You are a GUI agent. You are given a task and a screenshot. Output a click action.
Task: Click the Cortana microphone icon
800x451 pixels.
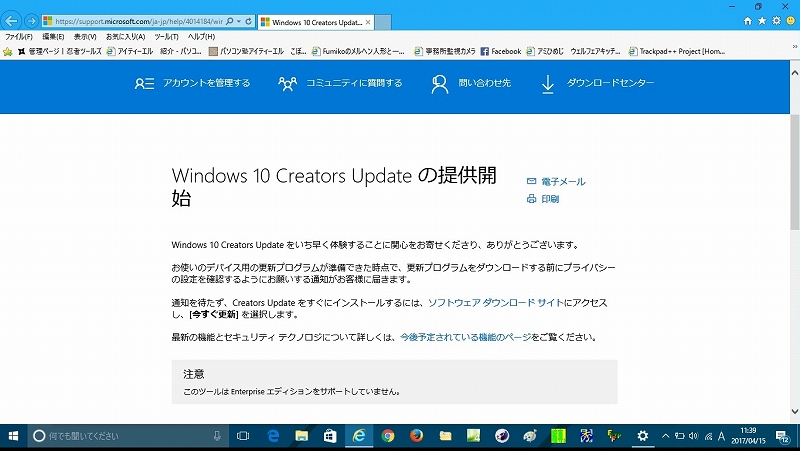click(x=217, y=436)
